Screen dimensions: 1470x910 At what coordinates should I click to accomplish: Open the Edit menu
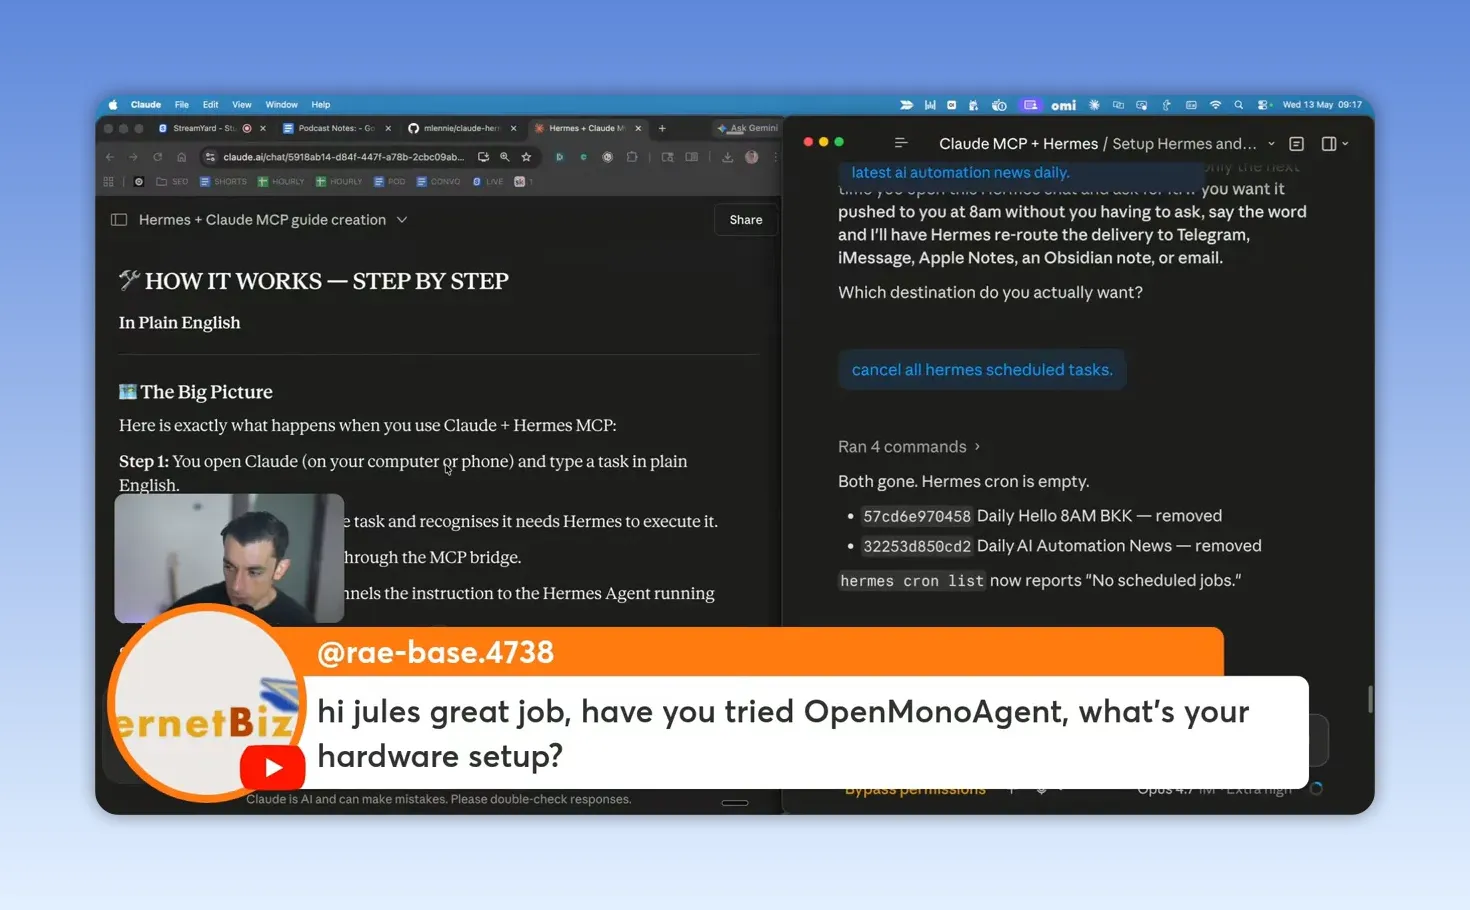tap(210, 104)
